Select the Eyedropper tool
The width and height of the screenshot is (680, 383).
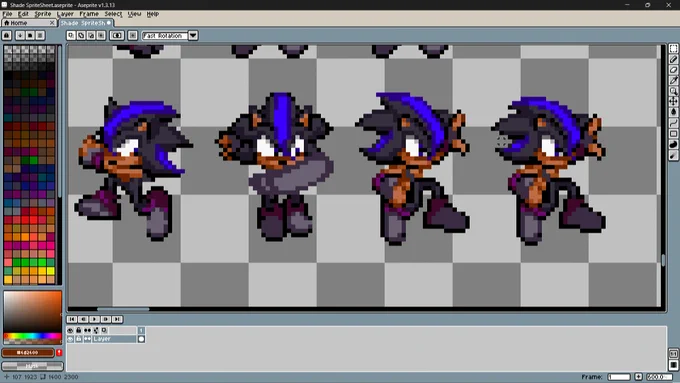click(673, 81)
